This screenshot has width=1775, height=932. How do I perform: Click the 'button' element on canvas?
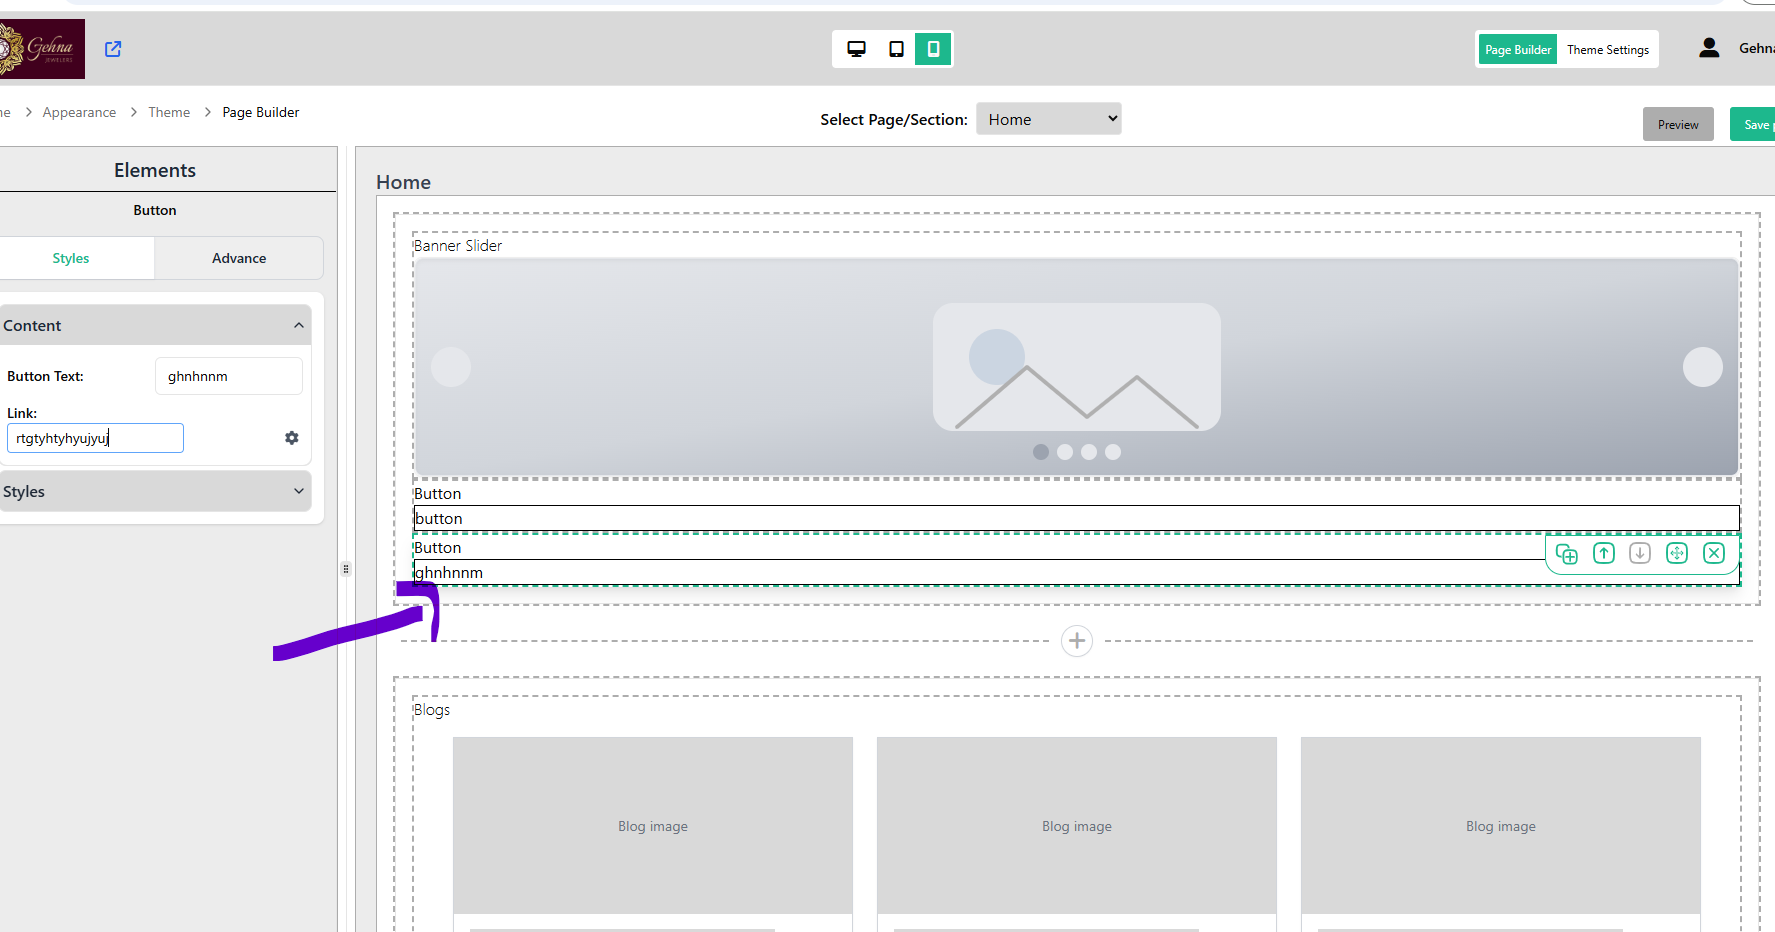1076,518
